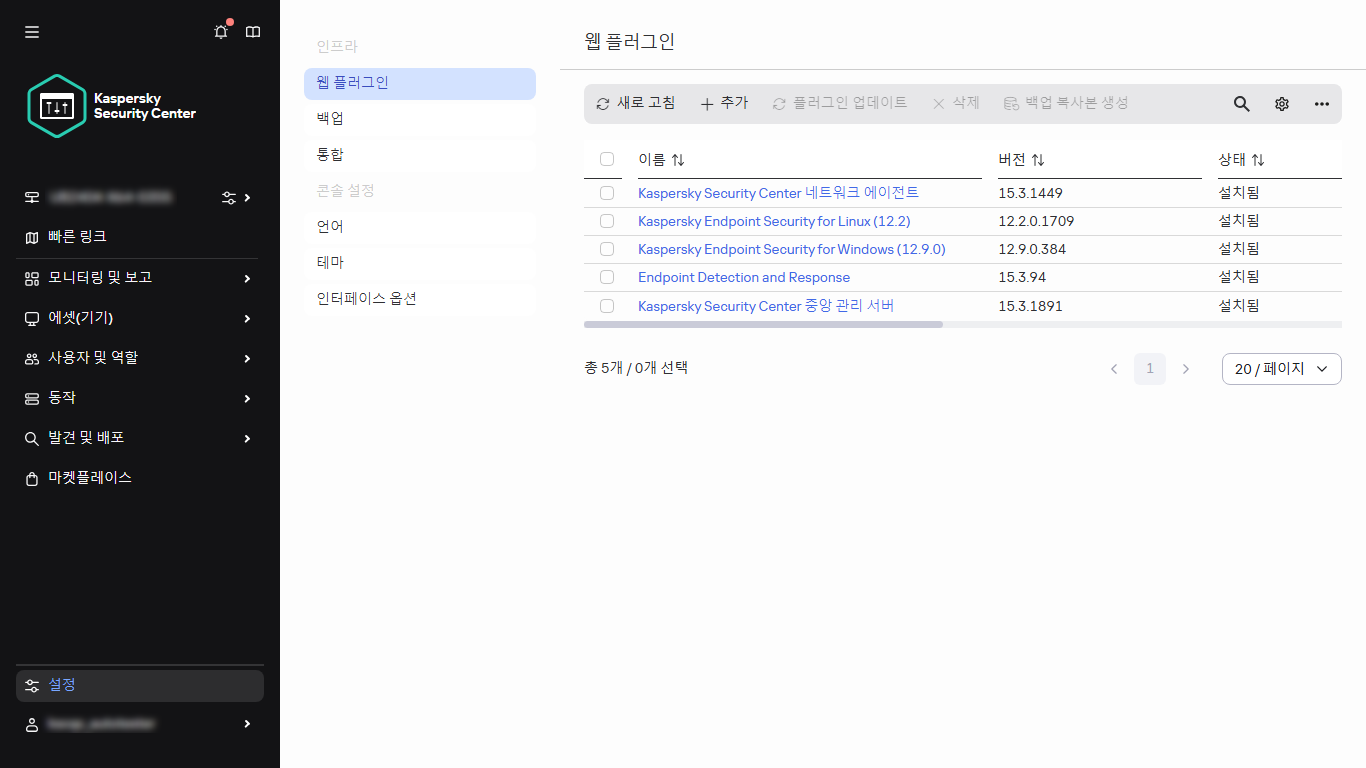1366x768 pixels.
Task: Select the Endpoint Detection and Response checkbox
Action: (606, 277)
